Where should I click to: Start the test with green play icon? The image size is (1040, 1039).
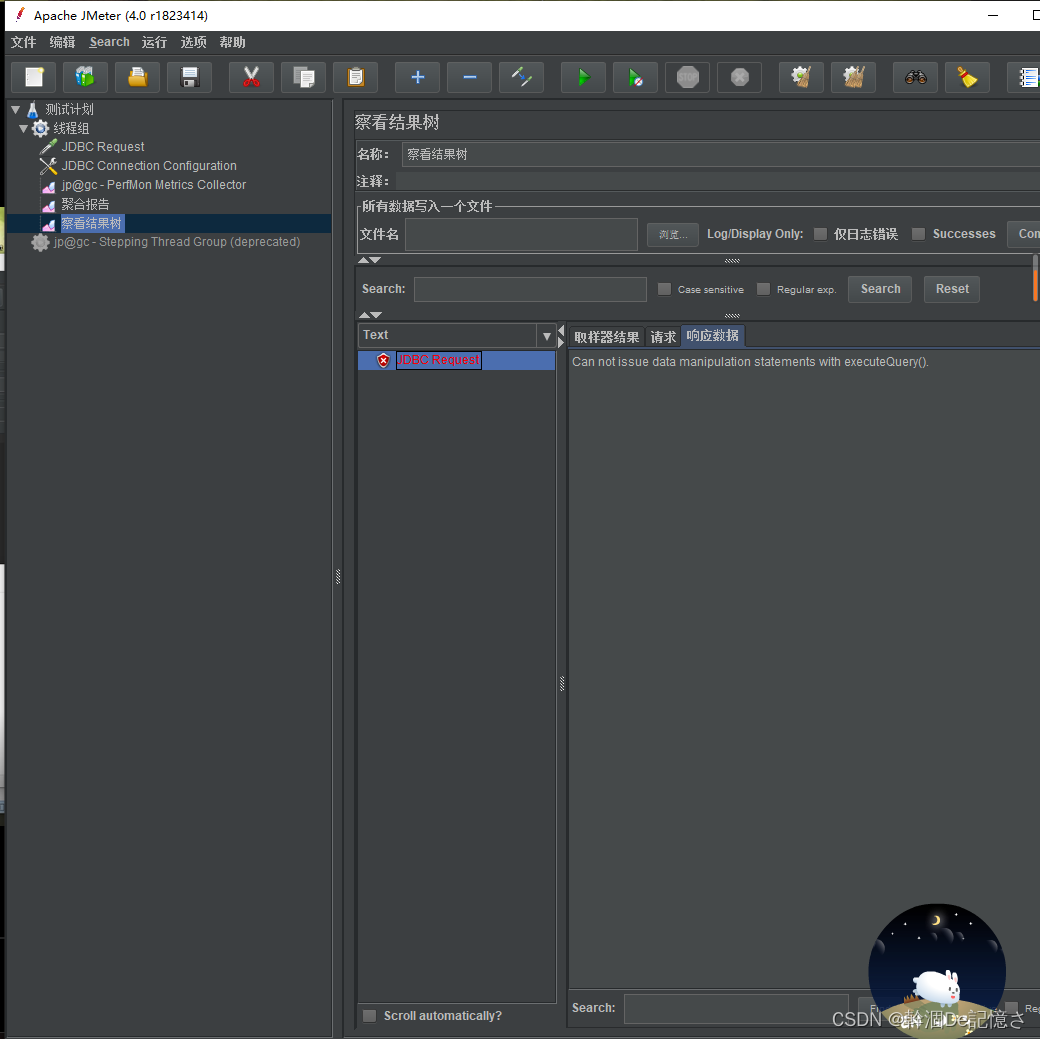[583, 78]
